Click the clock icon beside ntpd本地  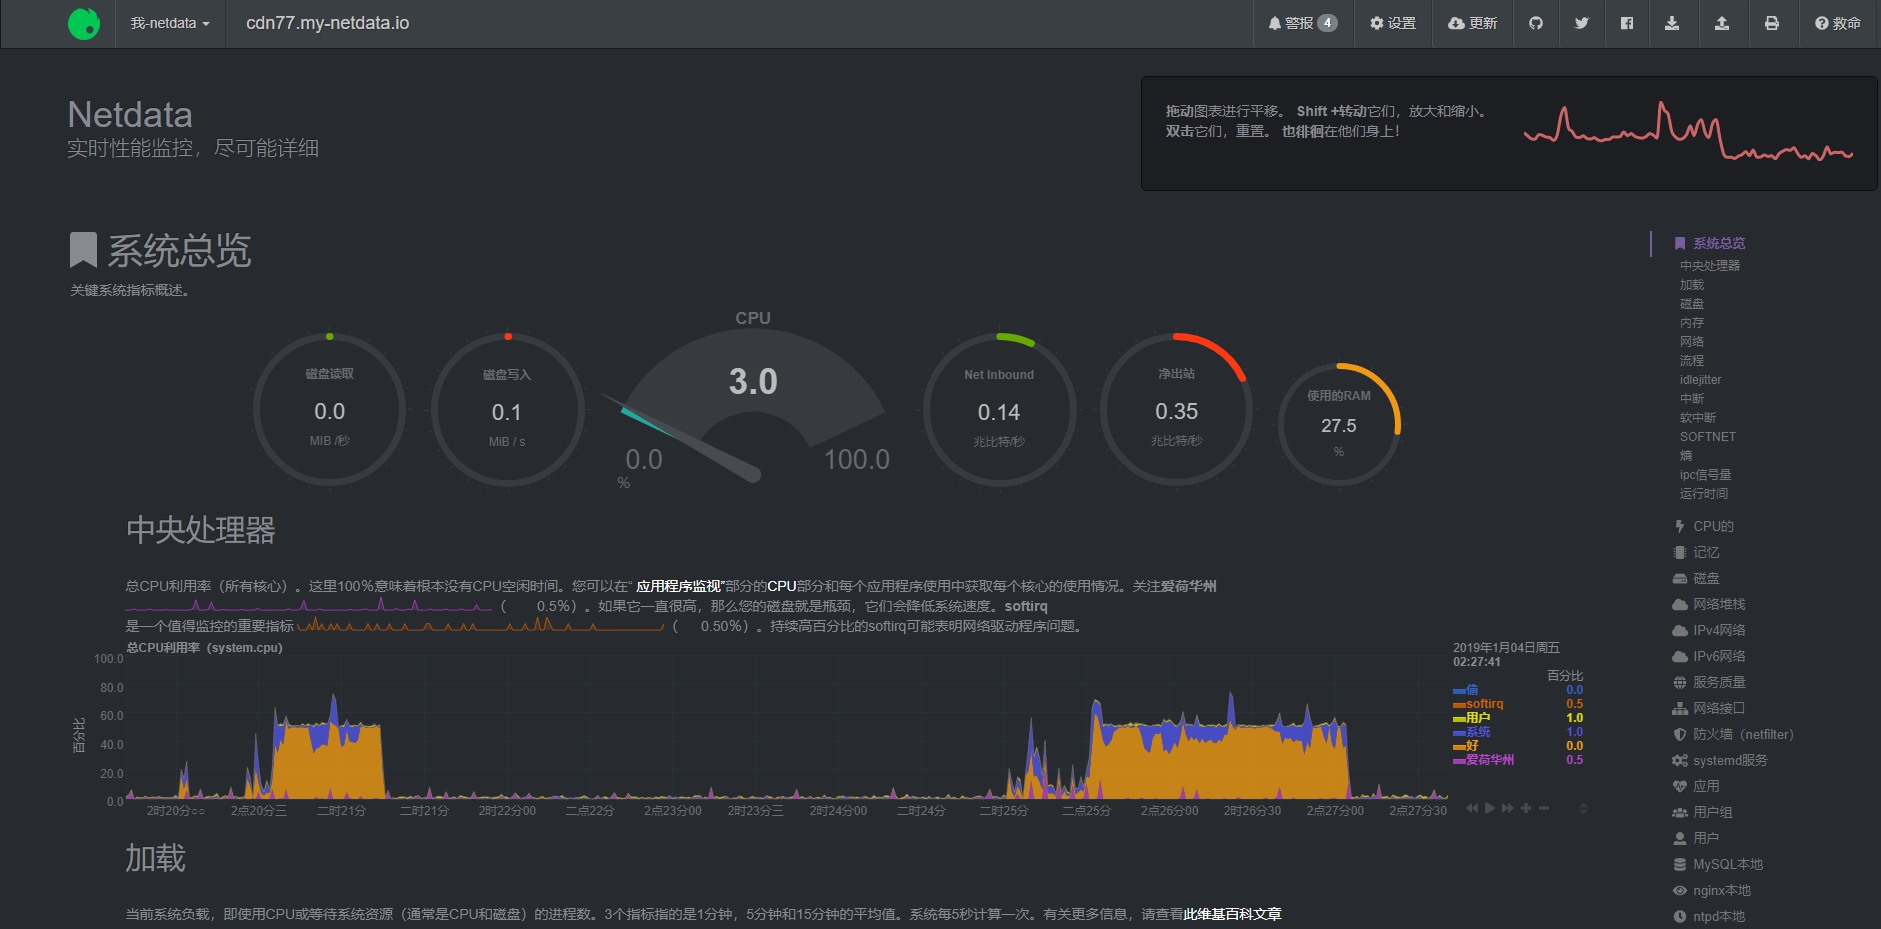tap(1680, 916)
